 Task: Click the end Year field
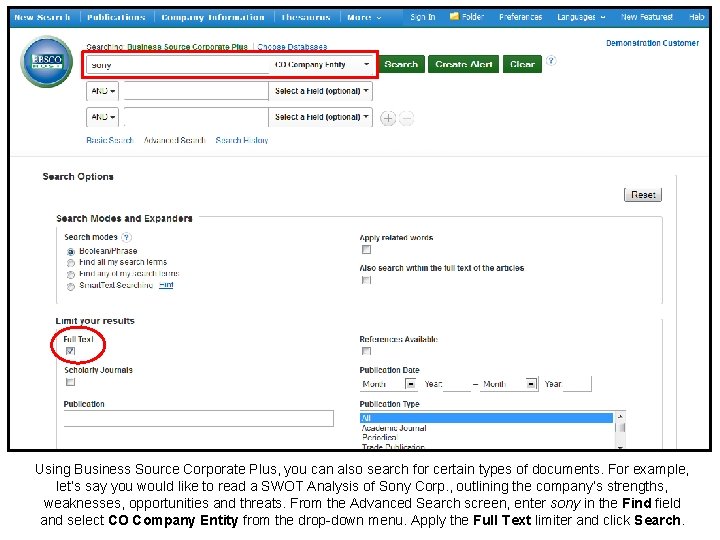577,384
